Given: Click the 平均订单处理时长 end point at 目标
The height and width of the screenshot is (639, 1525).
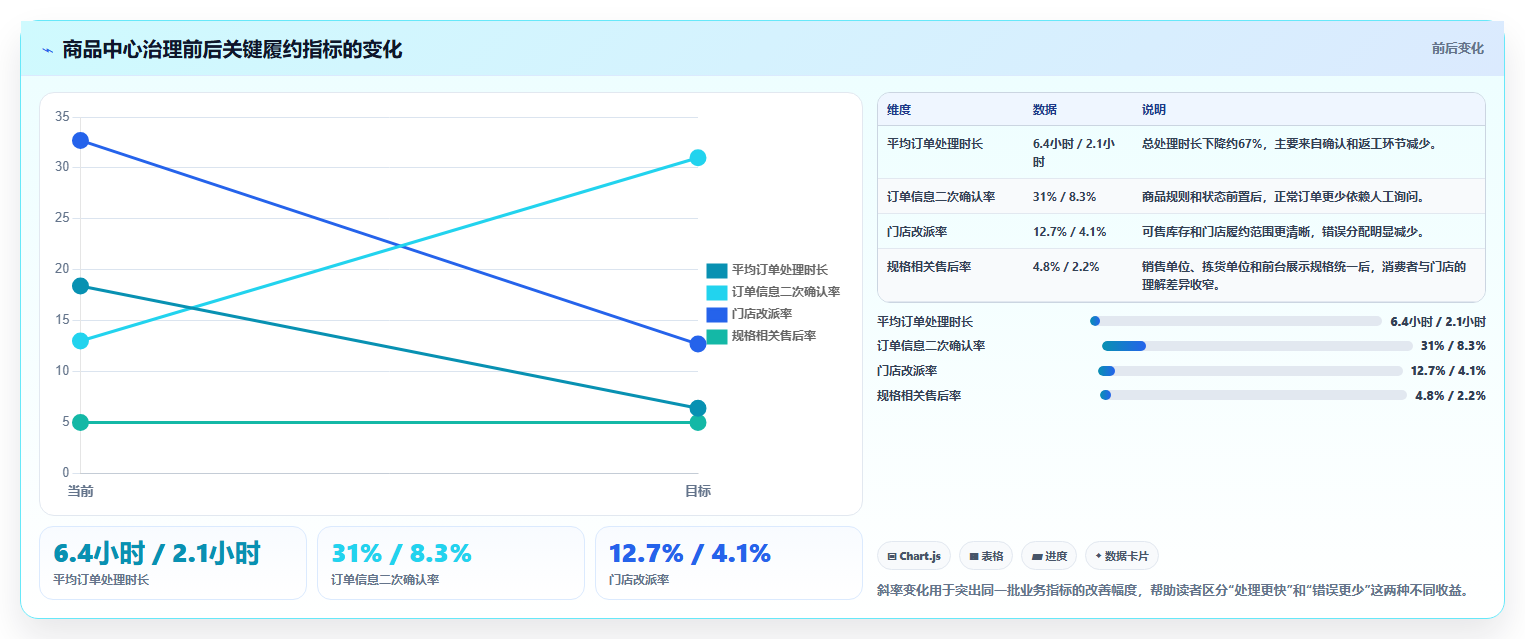Looking at the screenshot, I should [x=698, y=408].
